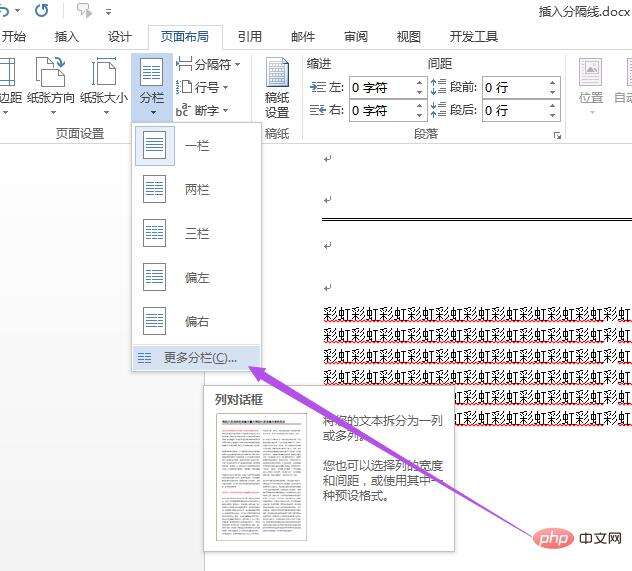The height and width of the screenshot is (571, 632).
Task: Open the Hyphenation (断字) dropdown
Action: 204,110
